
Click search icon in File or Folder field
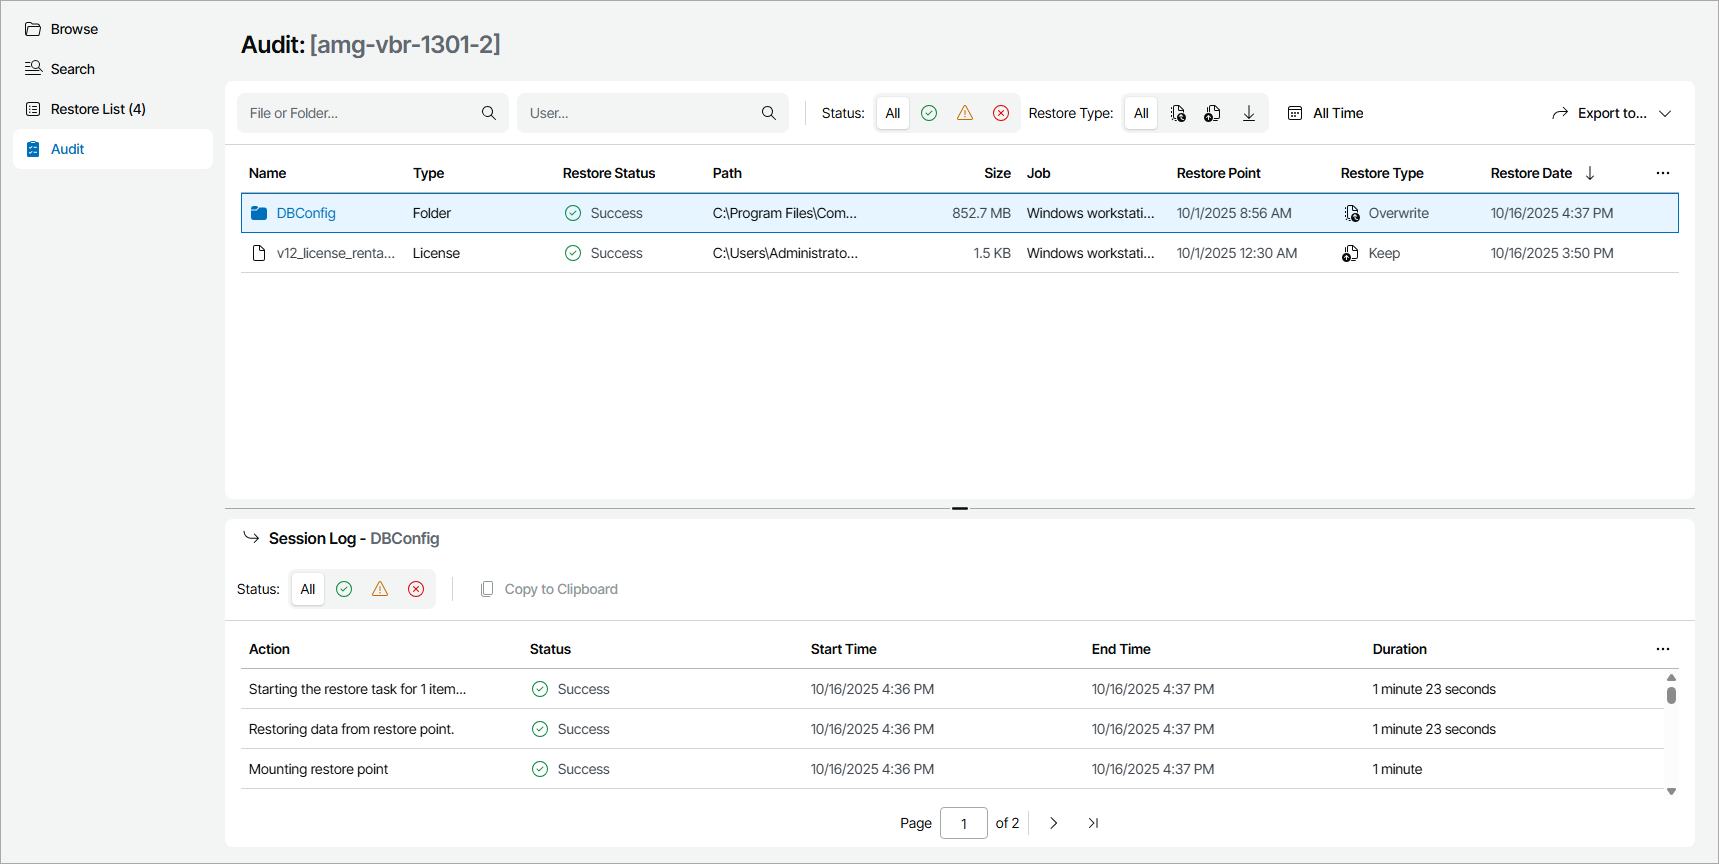[489, 113]
